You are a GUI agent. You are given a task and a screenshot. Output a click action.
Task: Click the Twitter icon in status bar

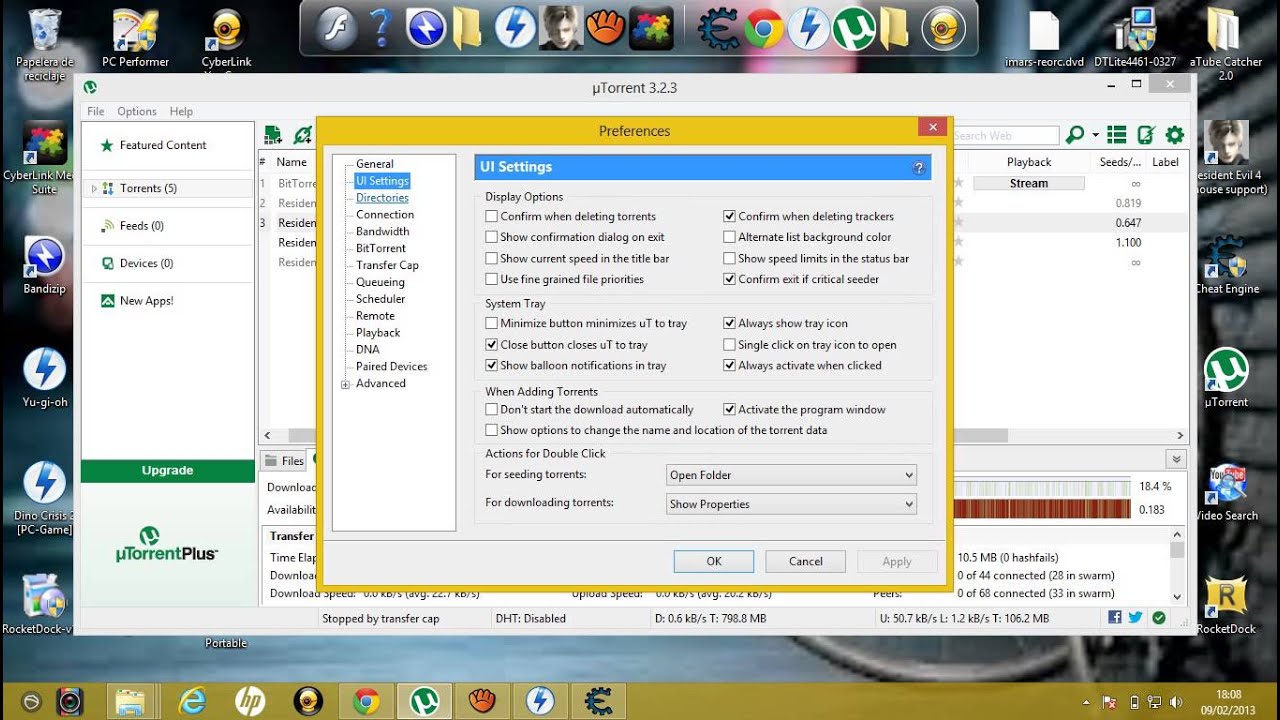[1136, 618]
